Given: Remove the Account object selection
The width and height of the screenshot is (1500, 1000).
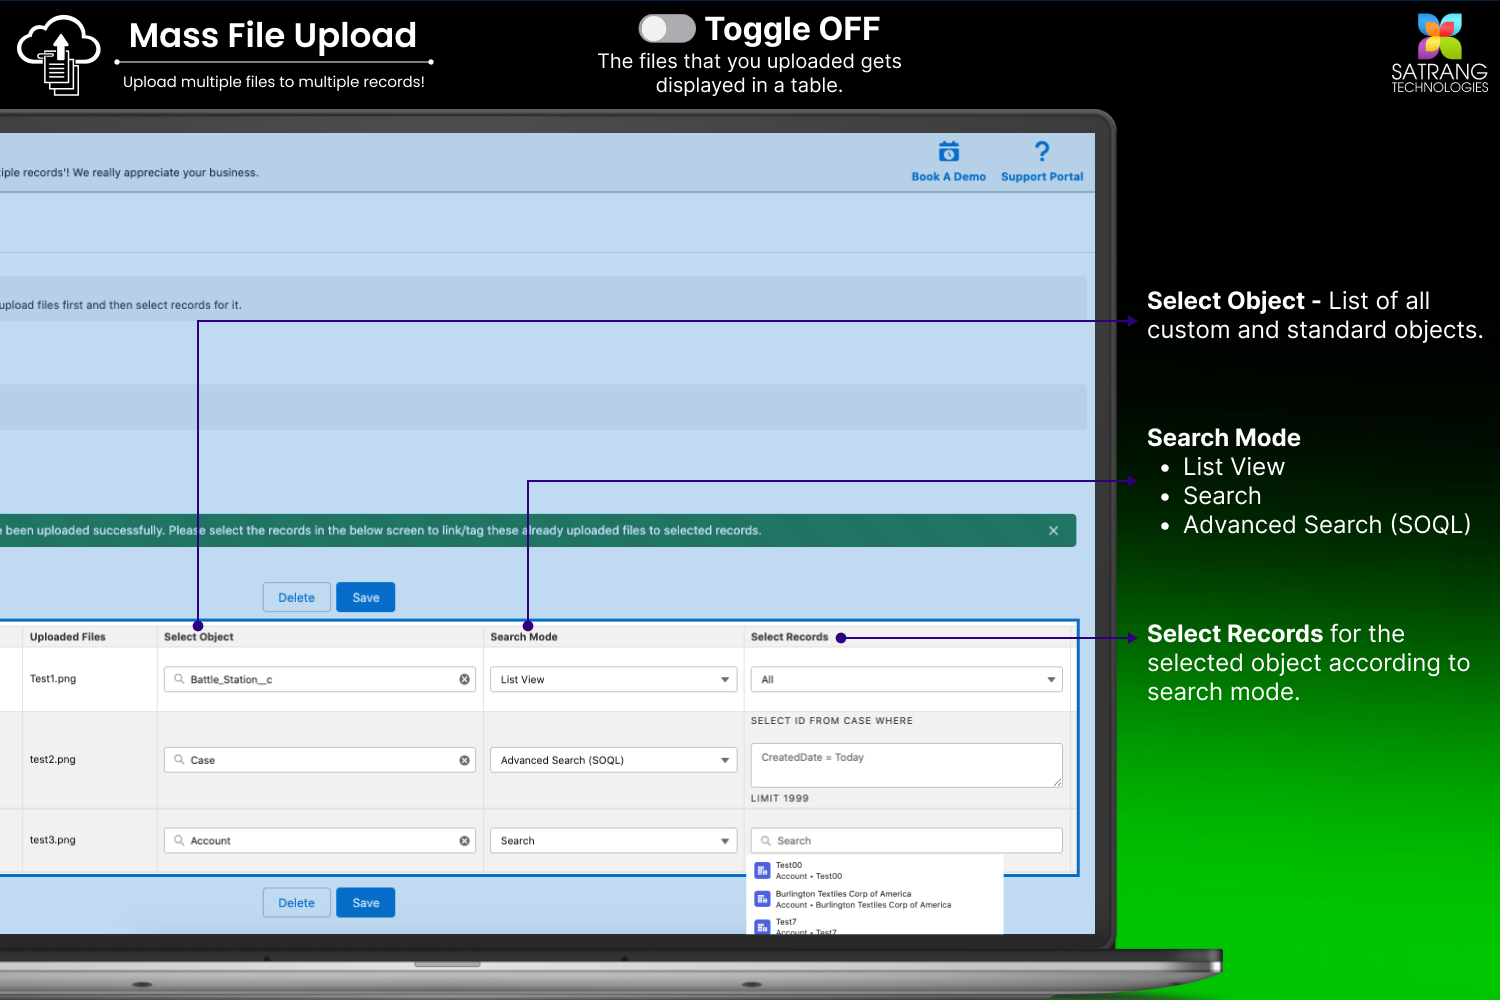Looking at the screenshot, I should click(x=464, y=841).
